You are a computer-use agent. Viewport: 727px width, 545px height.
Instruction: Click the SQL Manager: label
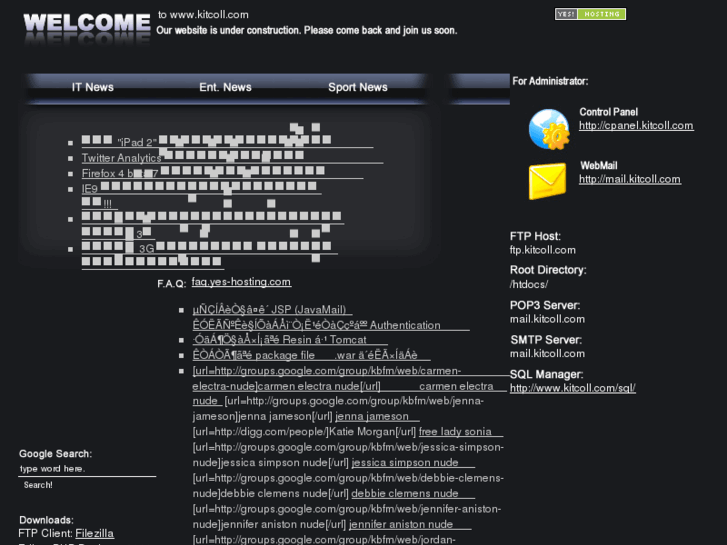coord(547,374)
